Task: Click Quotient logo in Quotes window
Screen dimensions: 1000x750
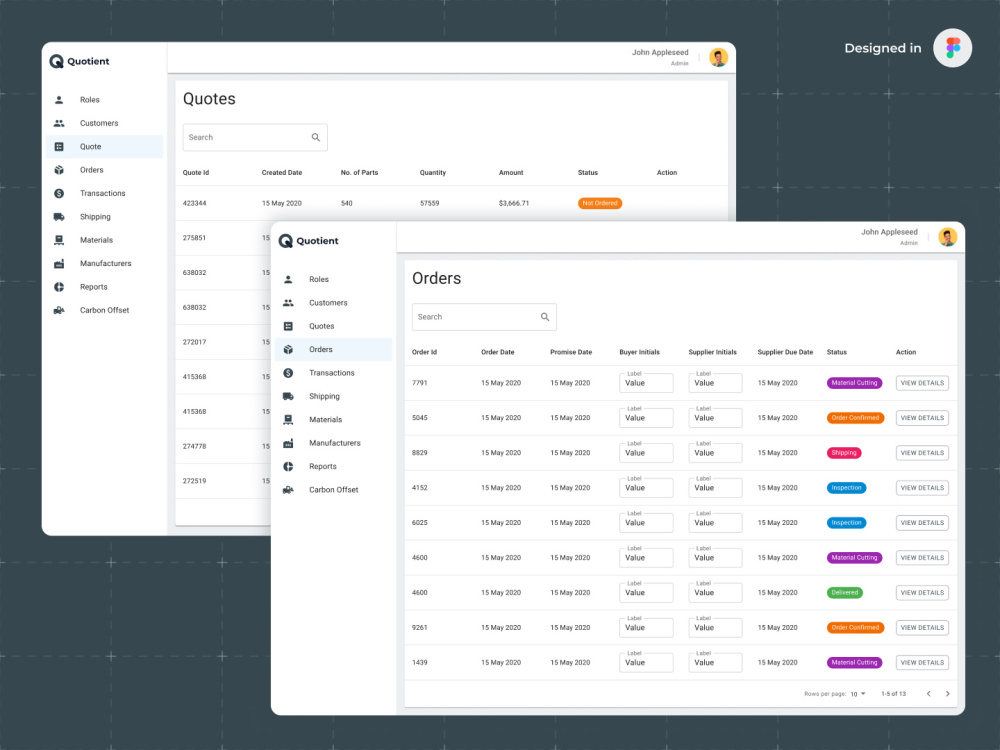Action: 80,61
